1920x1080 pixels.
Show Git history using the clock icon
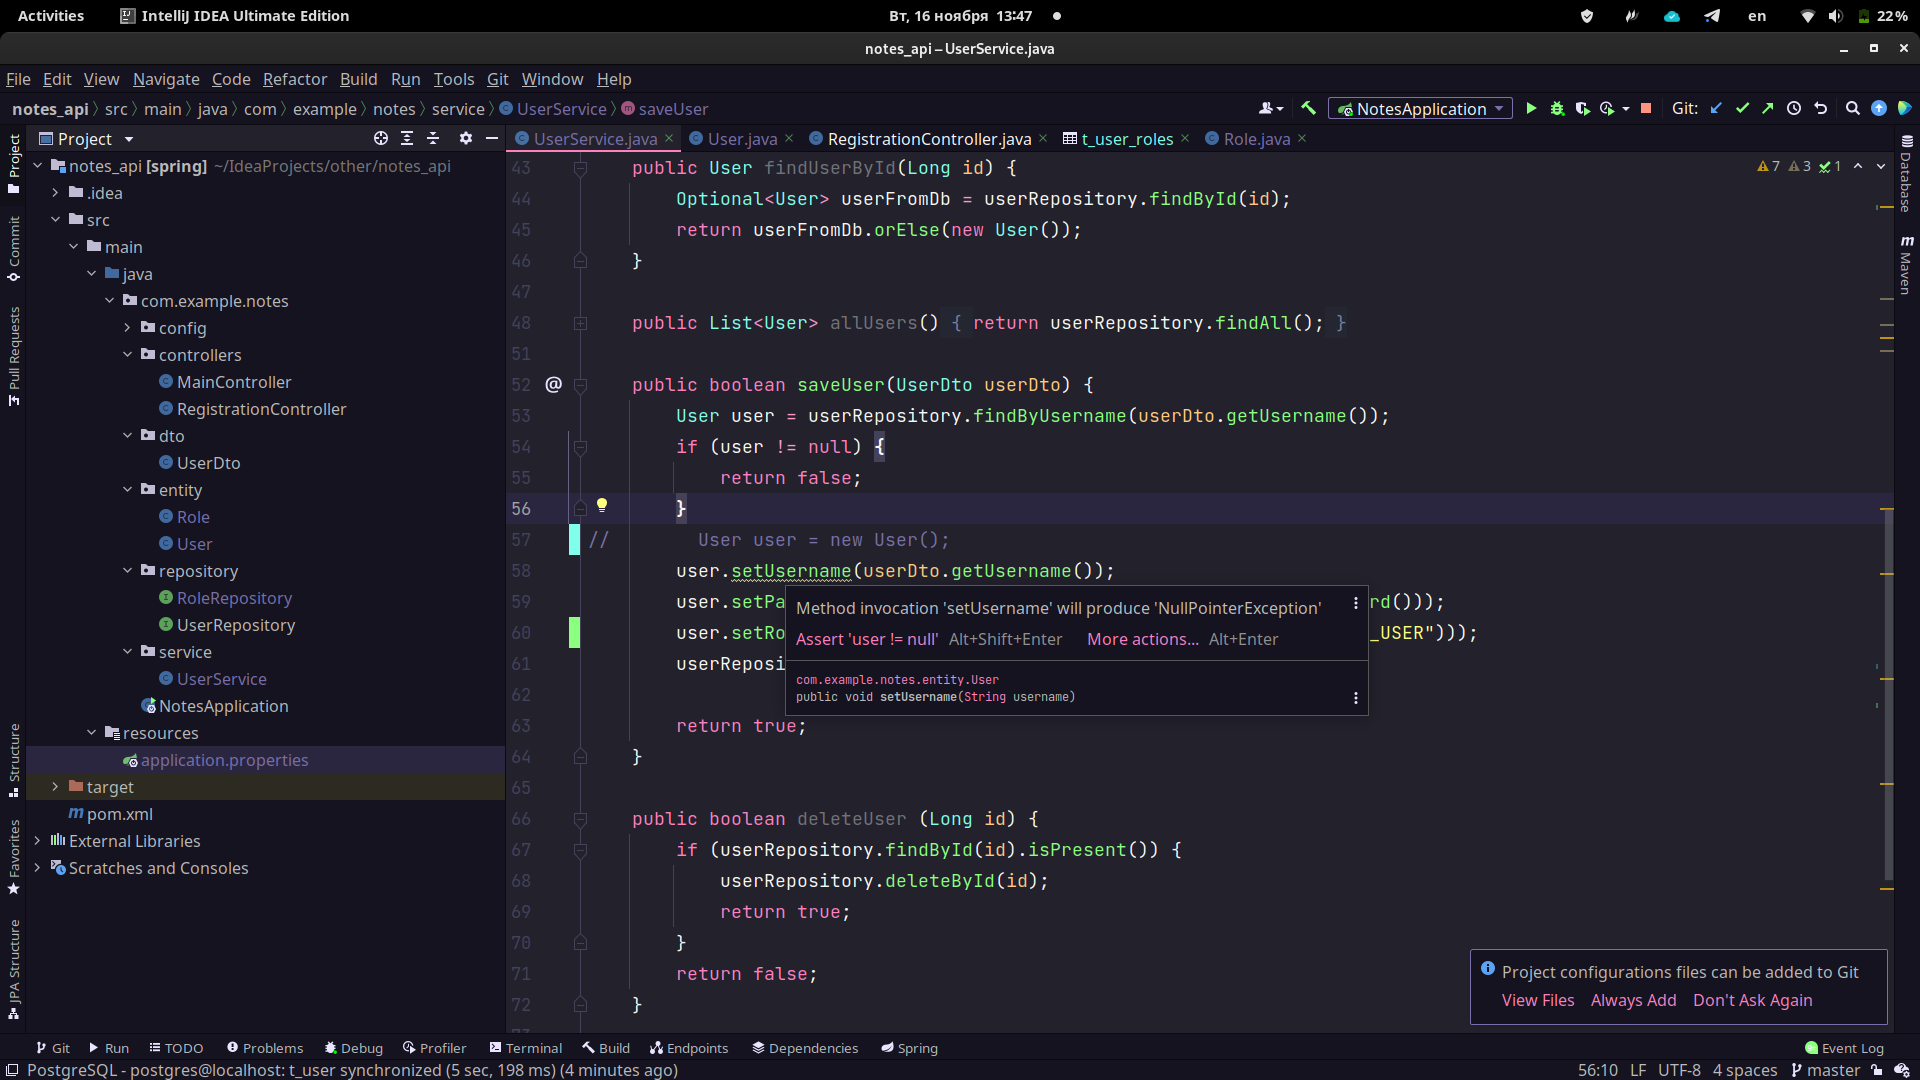coord(1794,108)
